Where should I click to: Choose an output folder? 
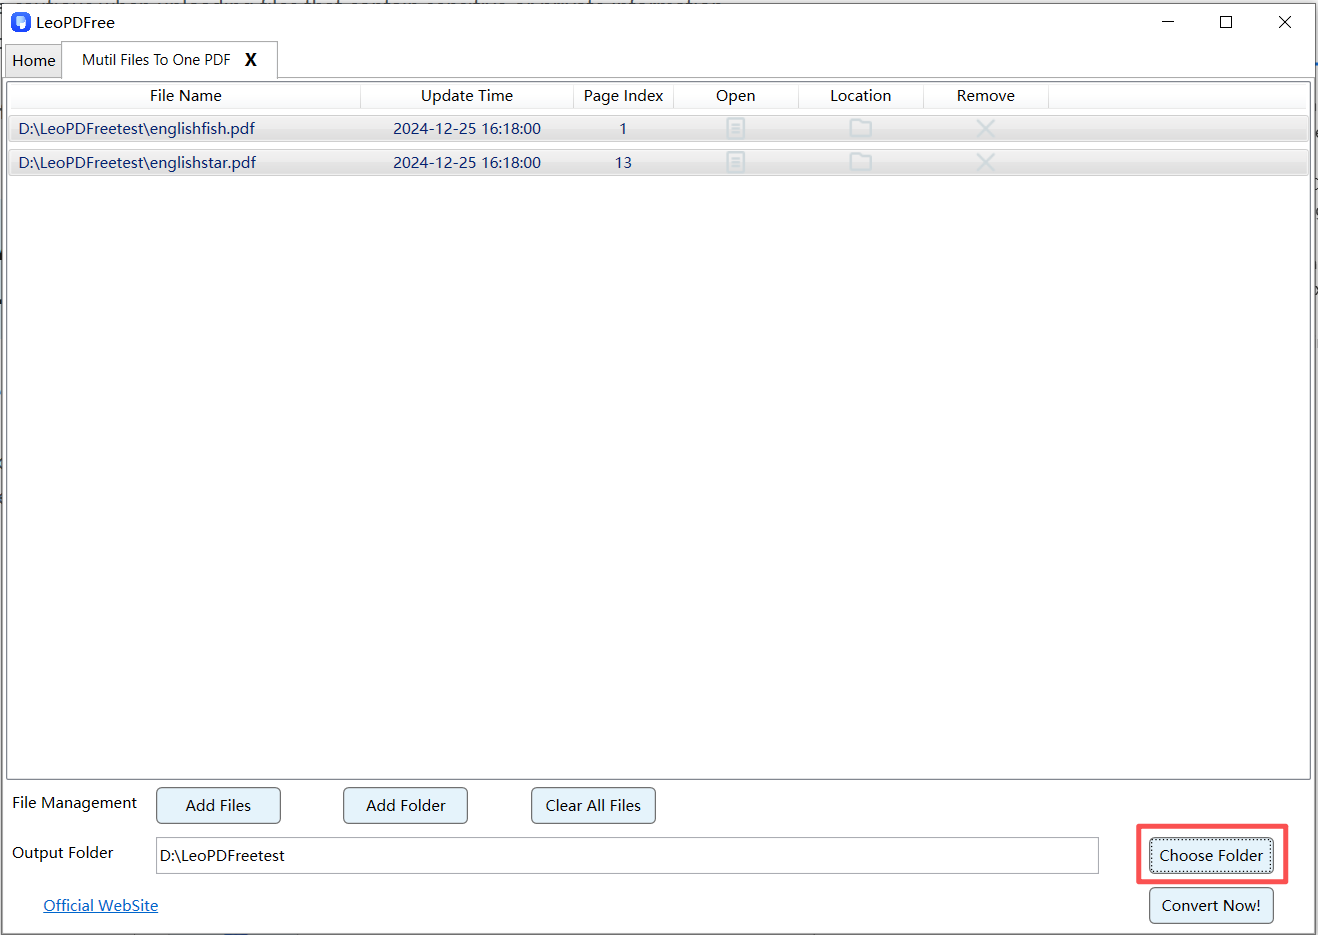(x=1211, y=855)
